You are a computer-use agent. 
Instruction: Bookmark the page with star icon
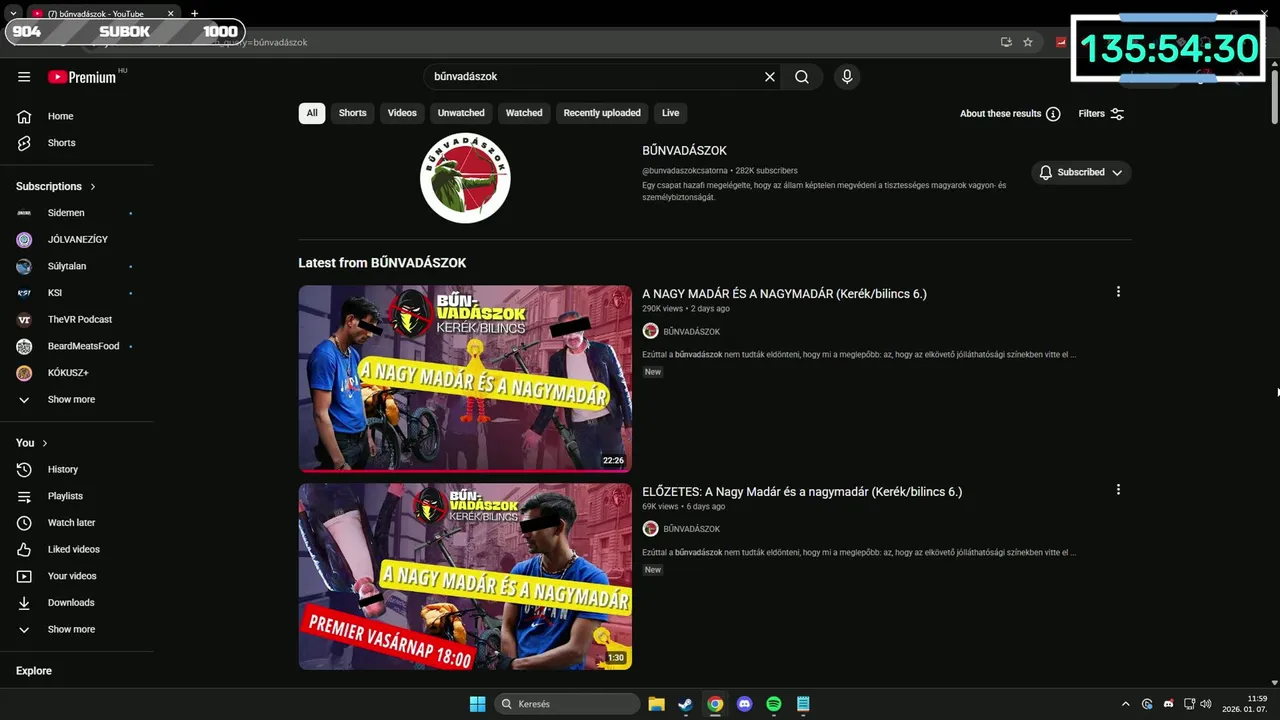pos(1027,42)
